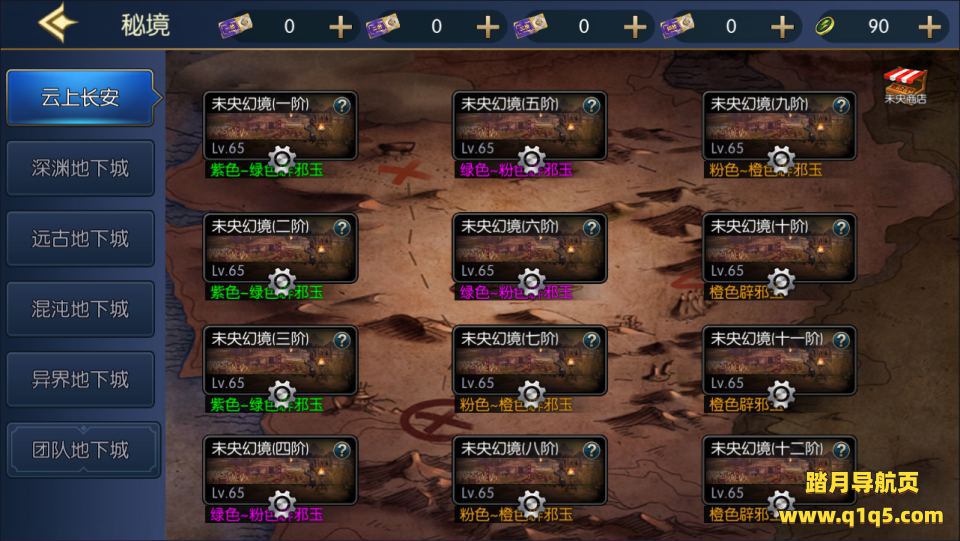Image resolution: width=960 pixels, height=541 pixels.
Task: Select the 云上长安 tab
Action: [x=80, y=97]
